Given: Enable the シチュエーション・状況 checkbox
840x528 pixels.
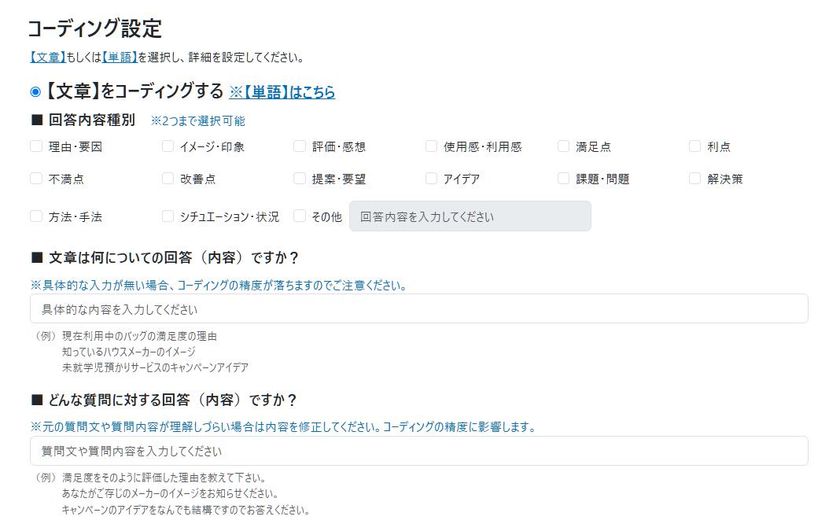Looking at the screenshot, I should pos(168,216).
